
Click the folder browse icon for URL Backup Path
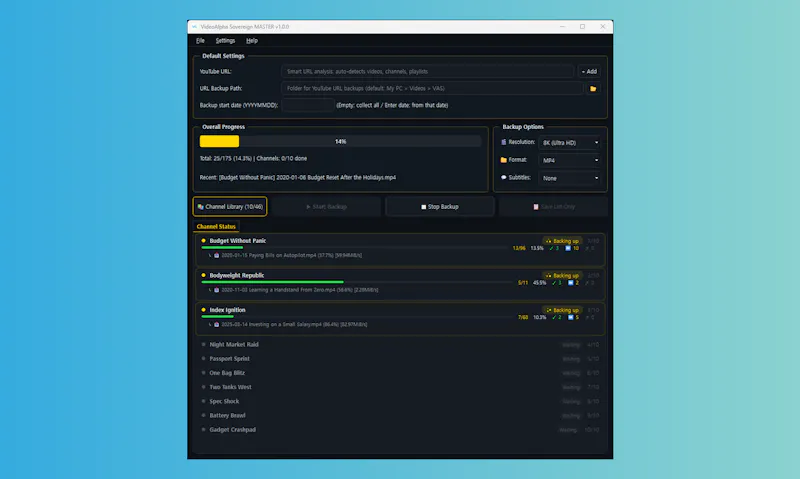point(593,89)
